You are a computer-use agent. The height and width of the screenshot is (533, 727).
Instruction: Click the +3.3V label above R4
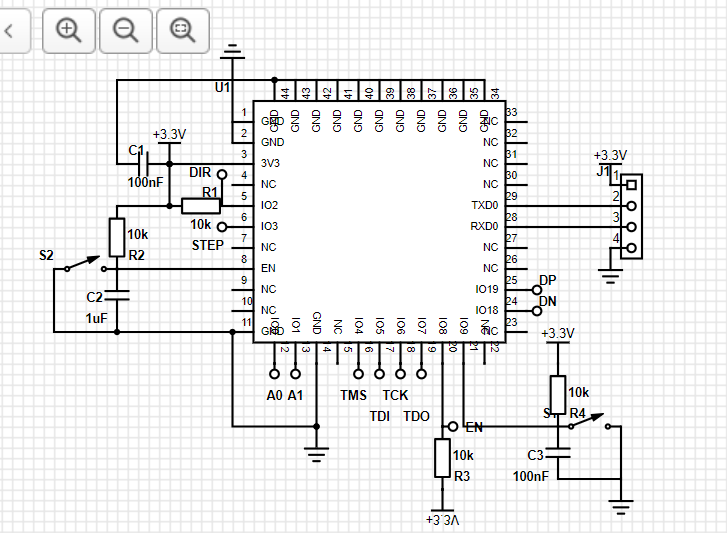(558, 334)
